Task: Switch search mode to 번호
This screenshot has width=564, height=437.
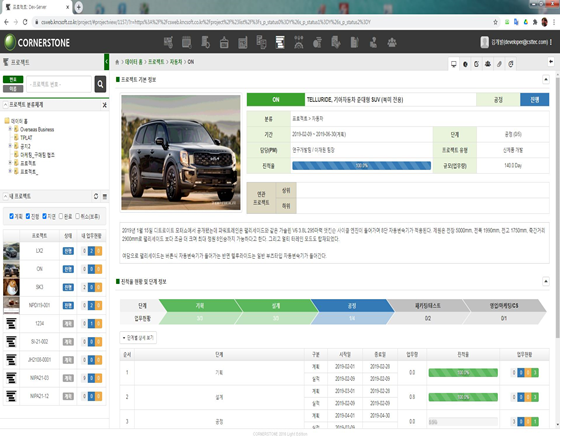Action: (13, 79)
